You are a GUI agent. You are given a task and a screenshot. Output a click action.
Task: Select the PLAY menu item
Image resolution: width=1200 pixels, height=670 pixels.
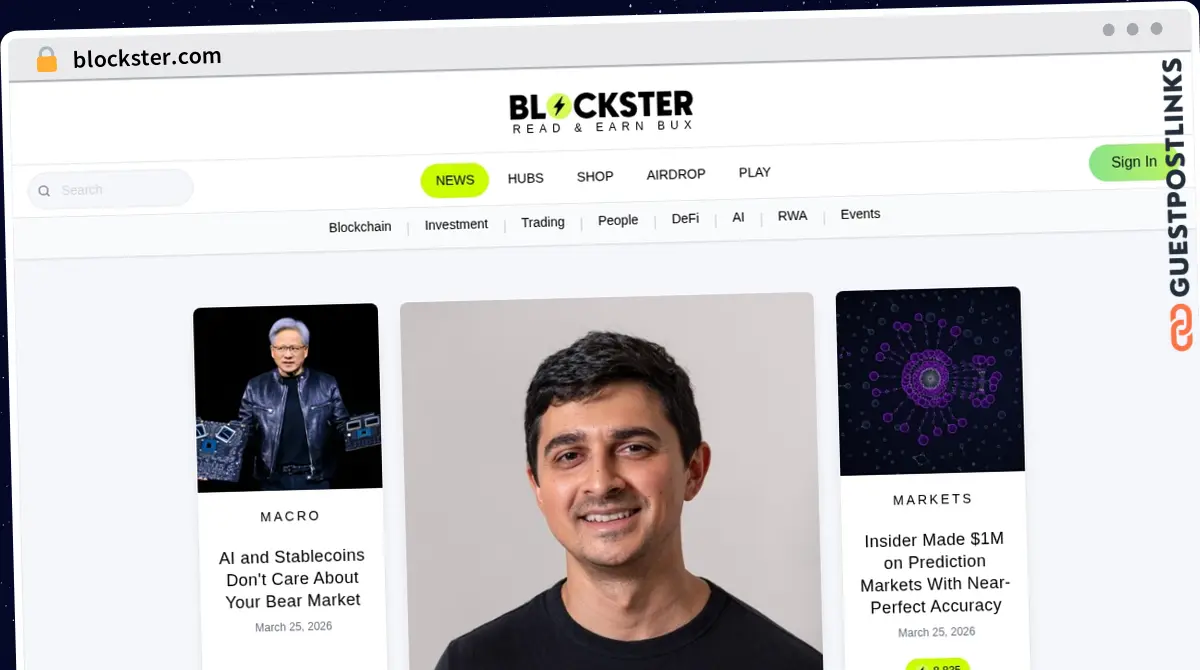[x=755, y=172]
